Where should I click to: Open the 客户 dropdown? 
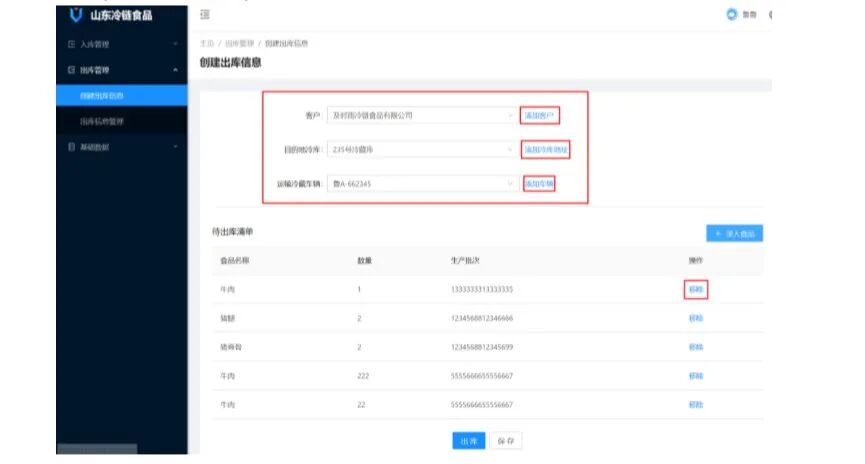422,115
